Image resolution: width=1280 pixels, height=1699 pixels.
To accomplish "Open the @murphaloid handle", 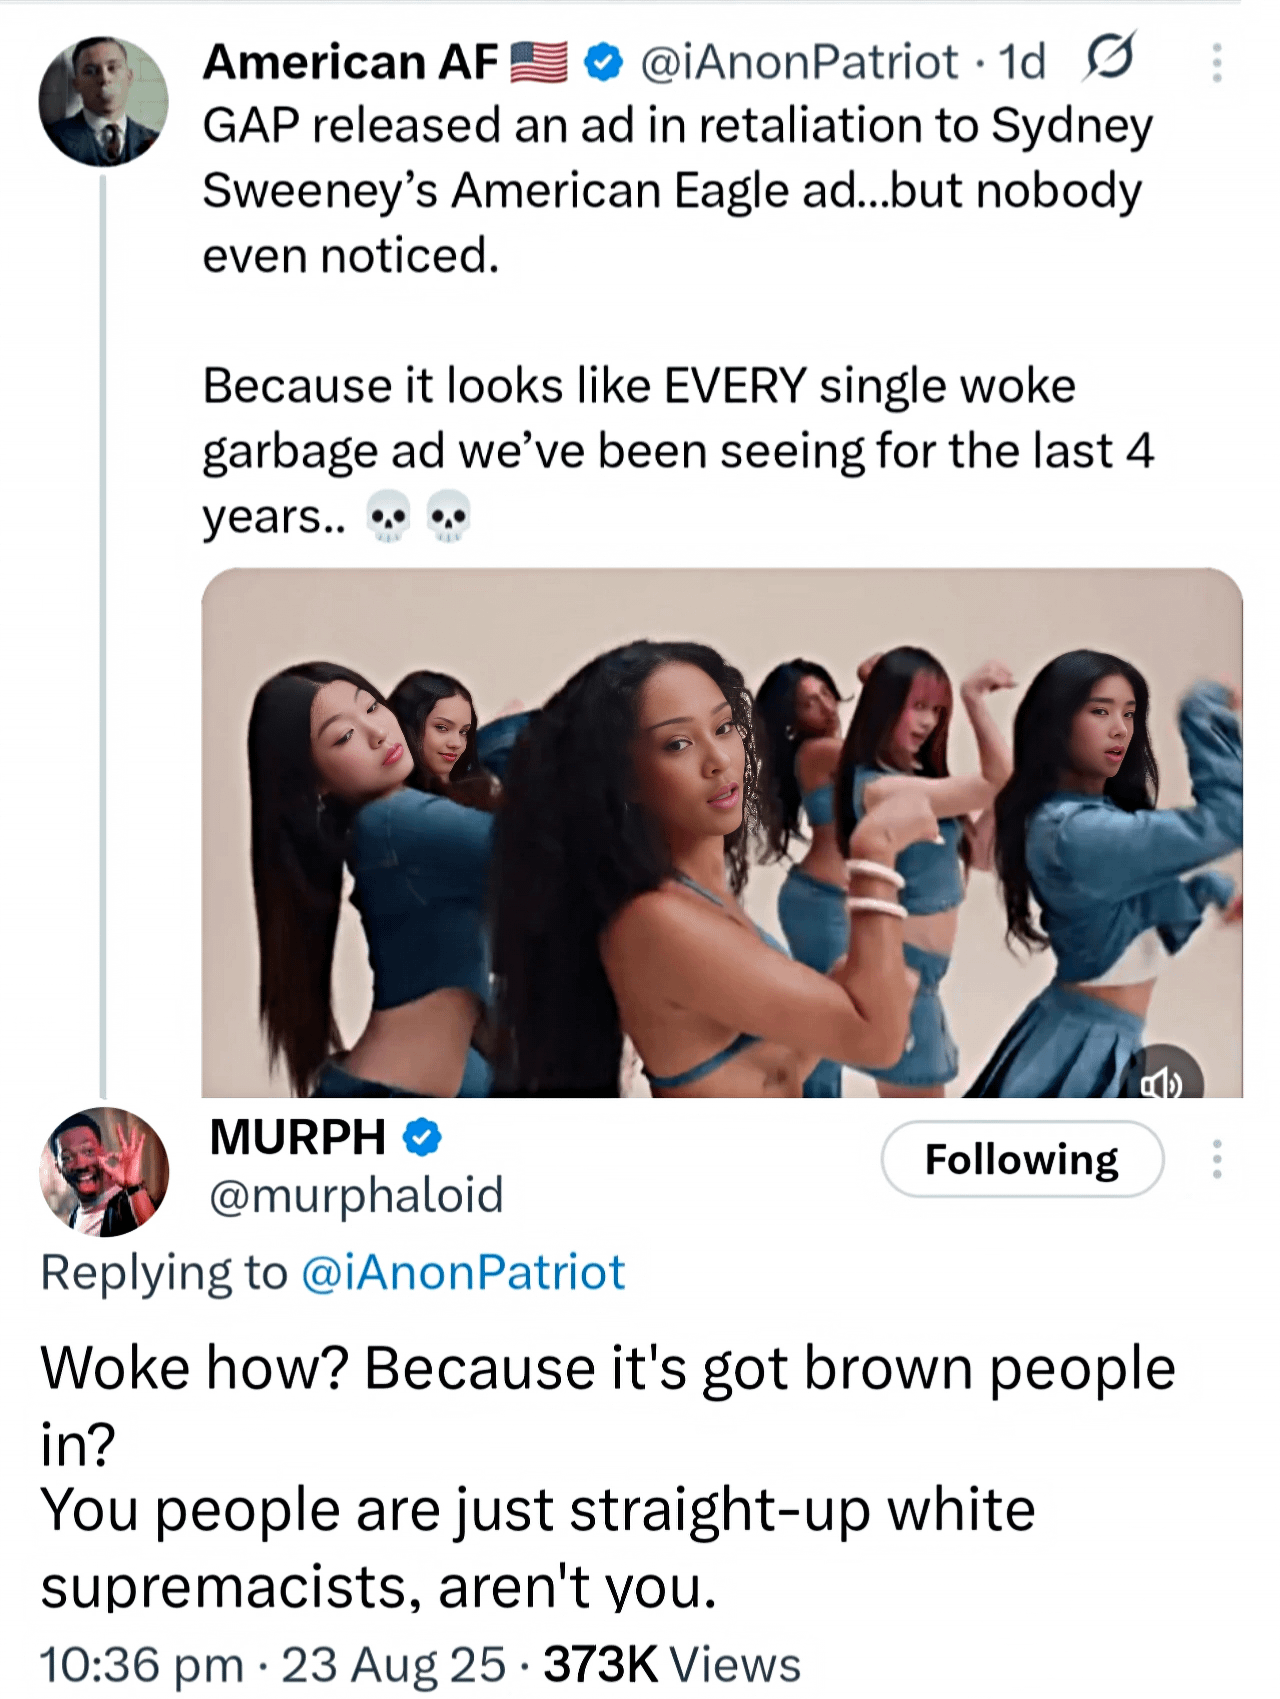I will click(356, 1196).
